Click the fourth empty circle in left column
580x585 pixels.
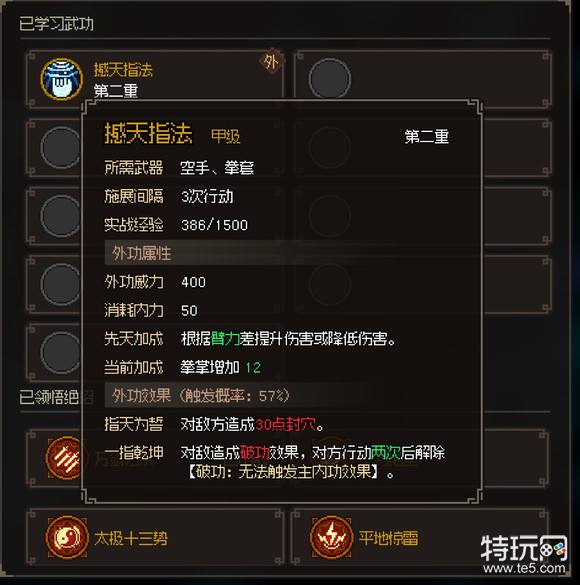61,284
